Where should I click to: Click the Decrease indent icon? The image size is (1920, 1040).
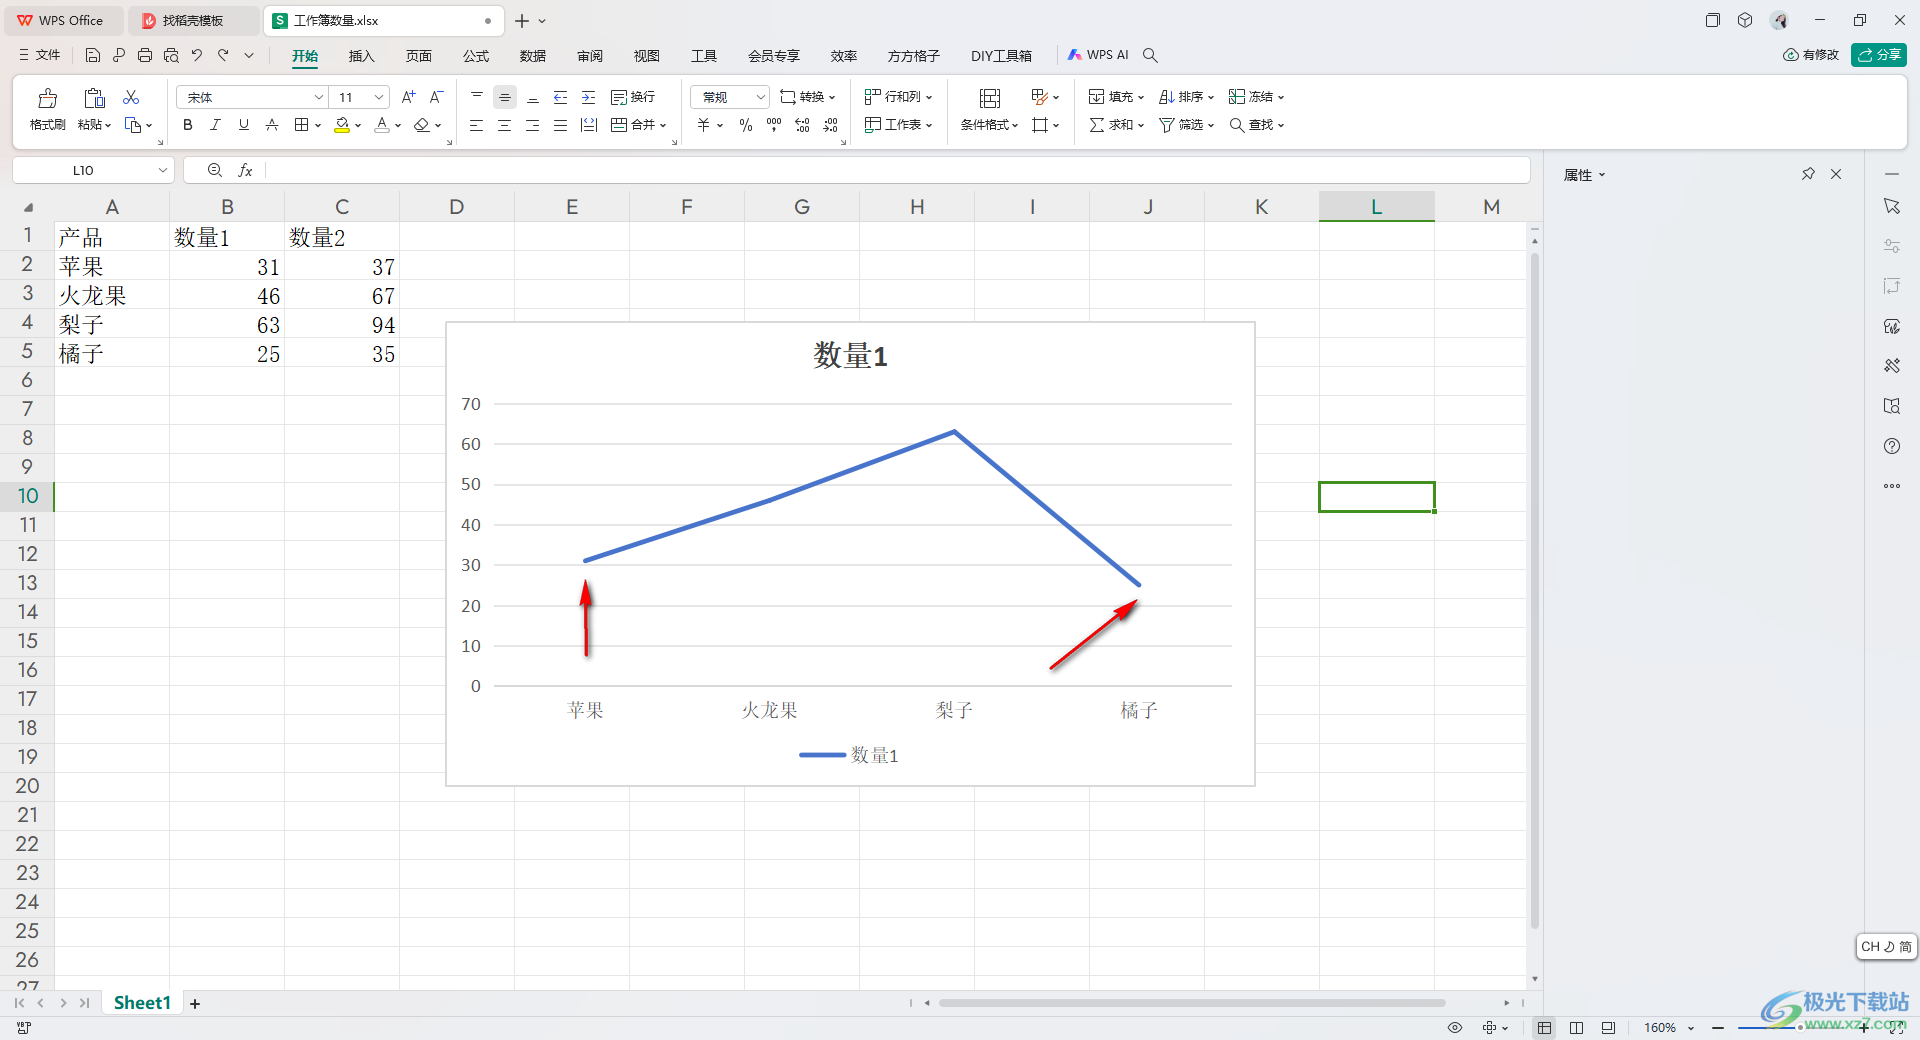click(x=561, y=97)
